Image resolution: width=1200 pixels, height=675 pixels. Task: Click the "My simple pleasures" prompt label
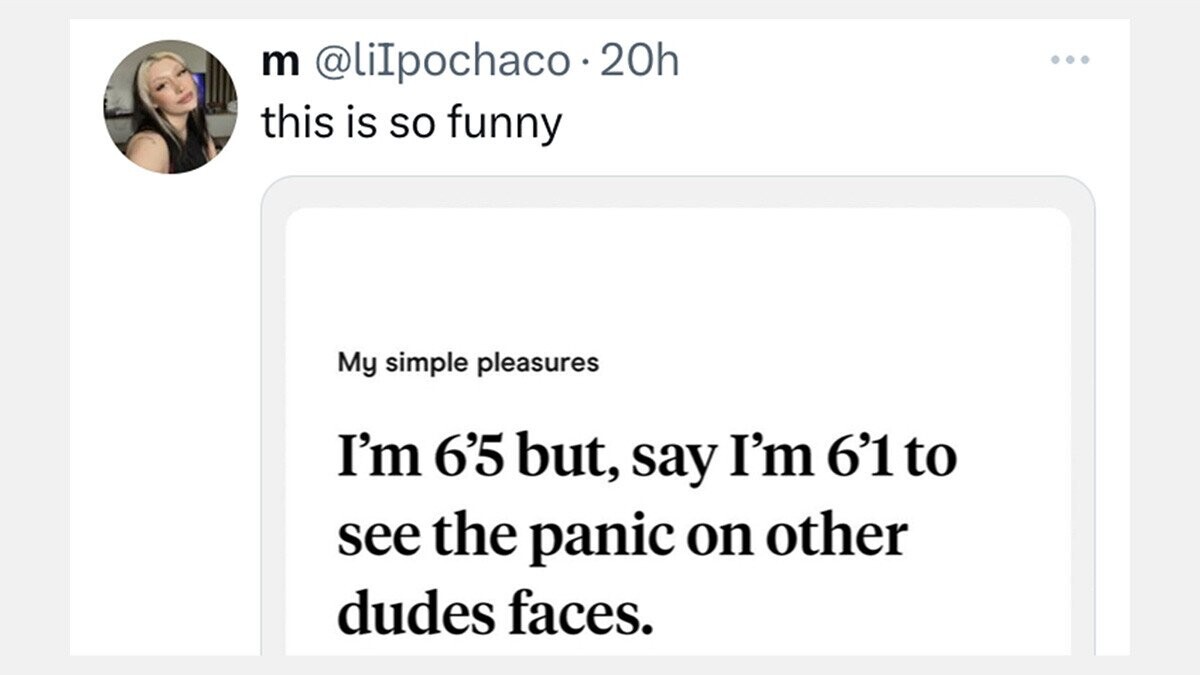coord(468,363)
